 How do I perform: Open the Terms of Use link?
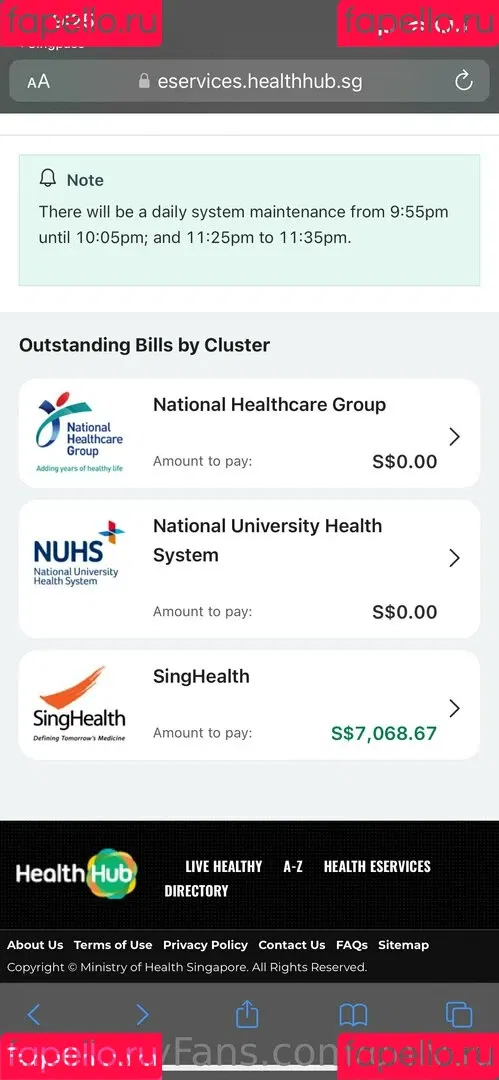(x=113, y=945)
